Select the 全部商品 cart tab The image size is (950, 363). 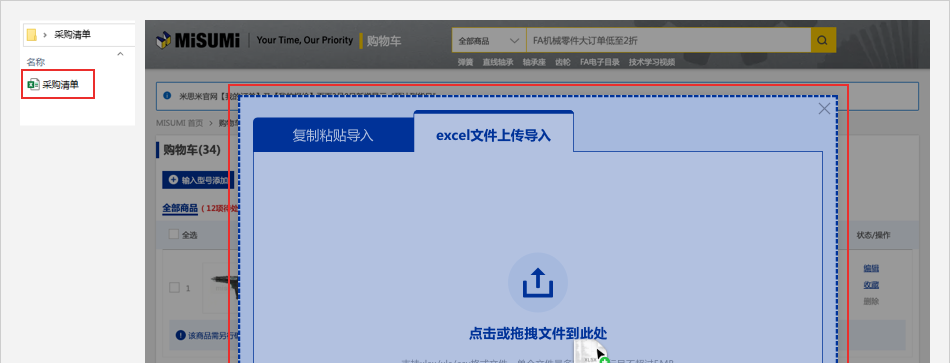180,208
